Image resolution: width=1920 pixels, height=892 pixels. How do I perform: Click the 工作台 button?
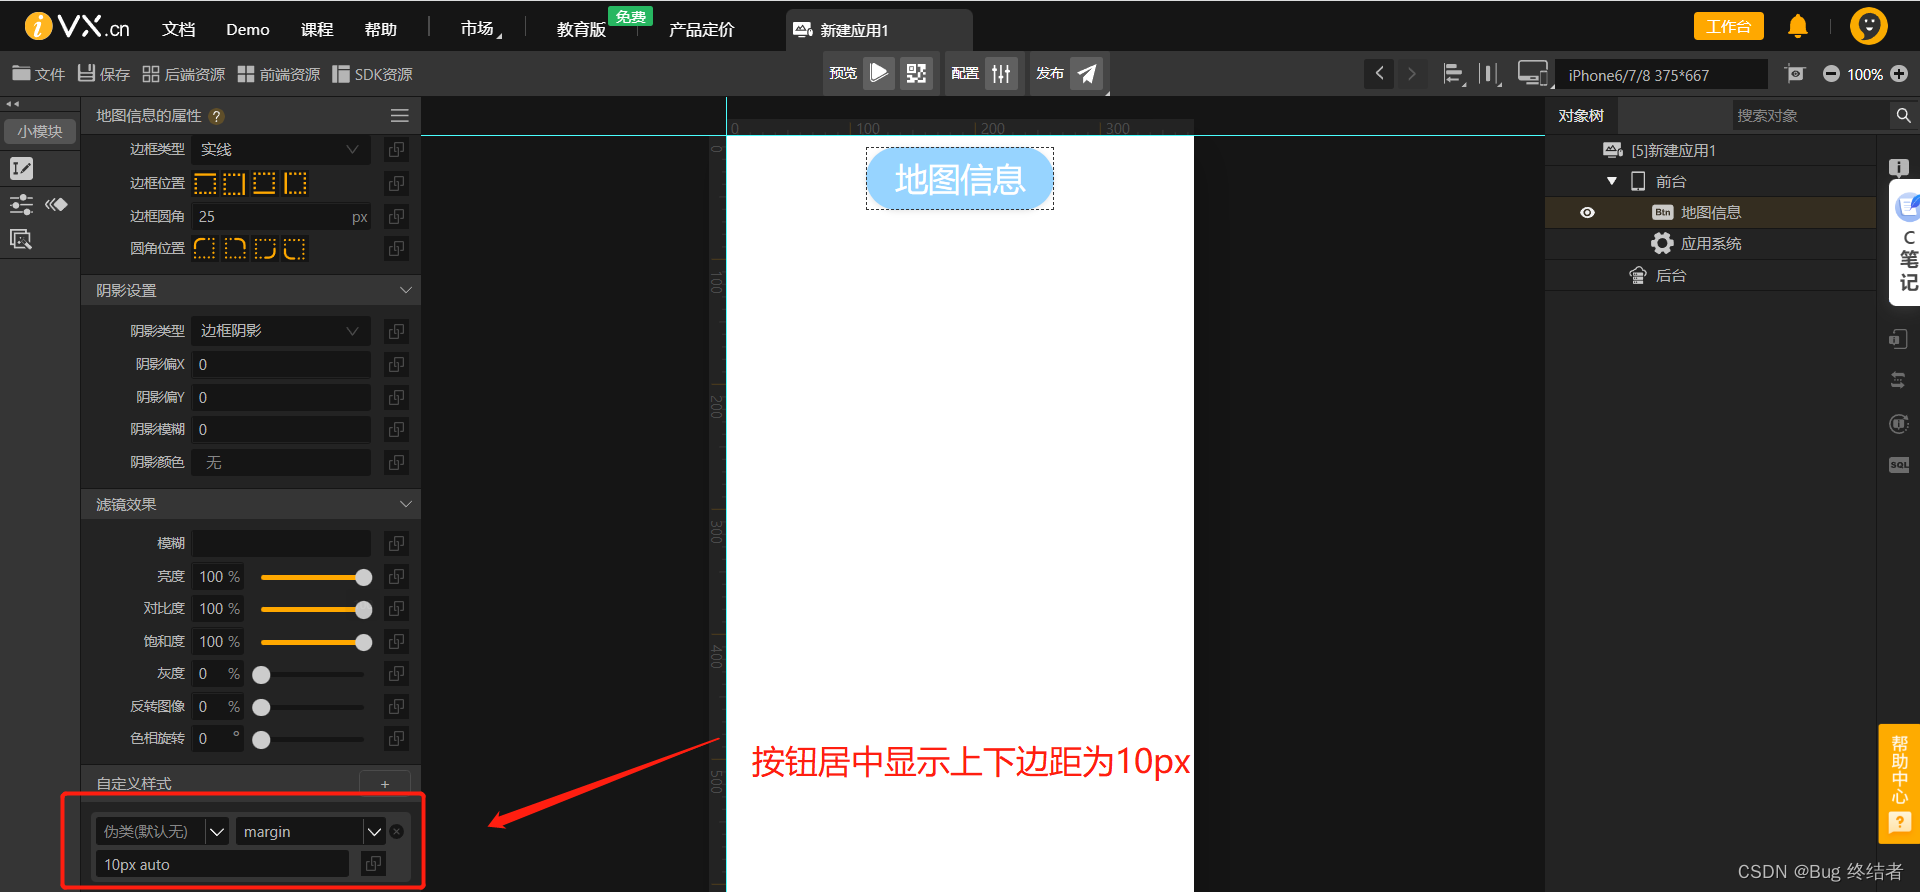[x=1728, y=27]
